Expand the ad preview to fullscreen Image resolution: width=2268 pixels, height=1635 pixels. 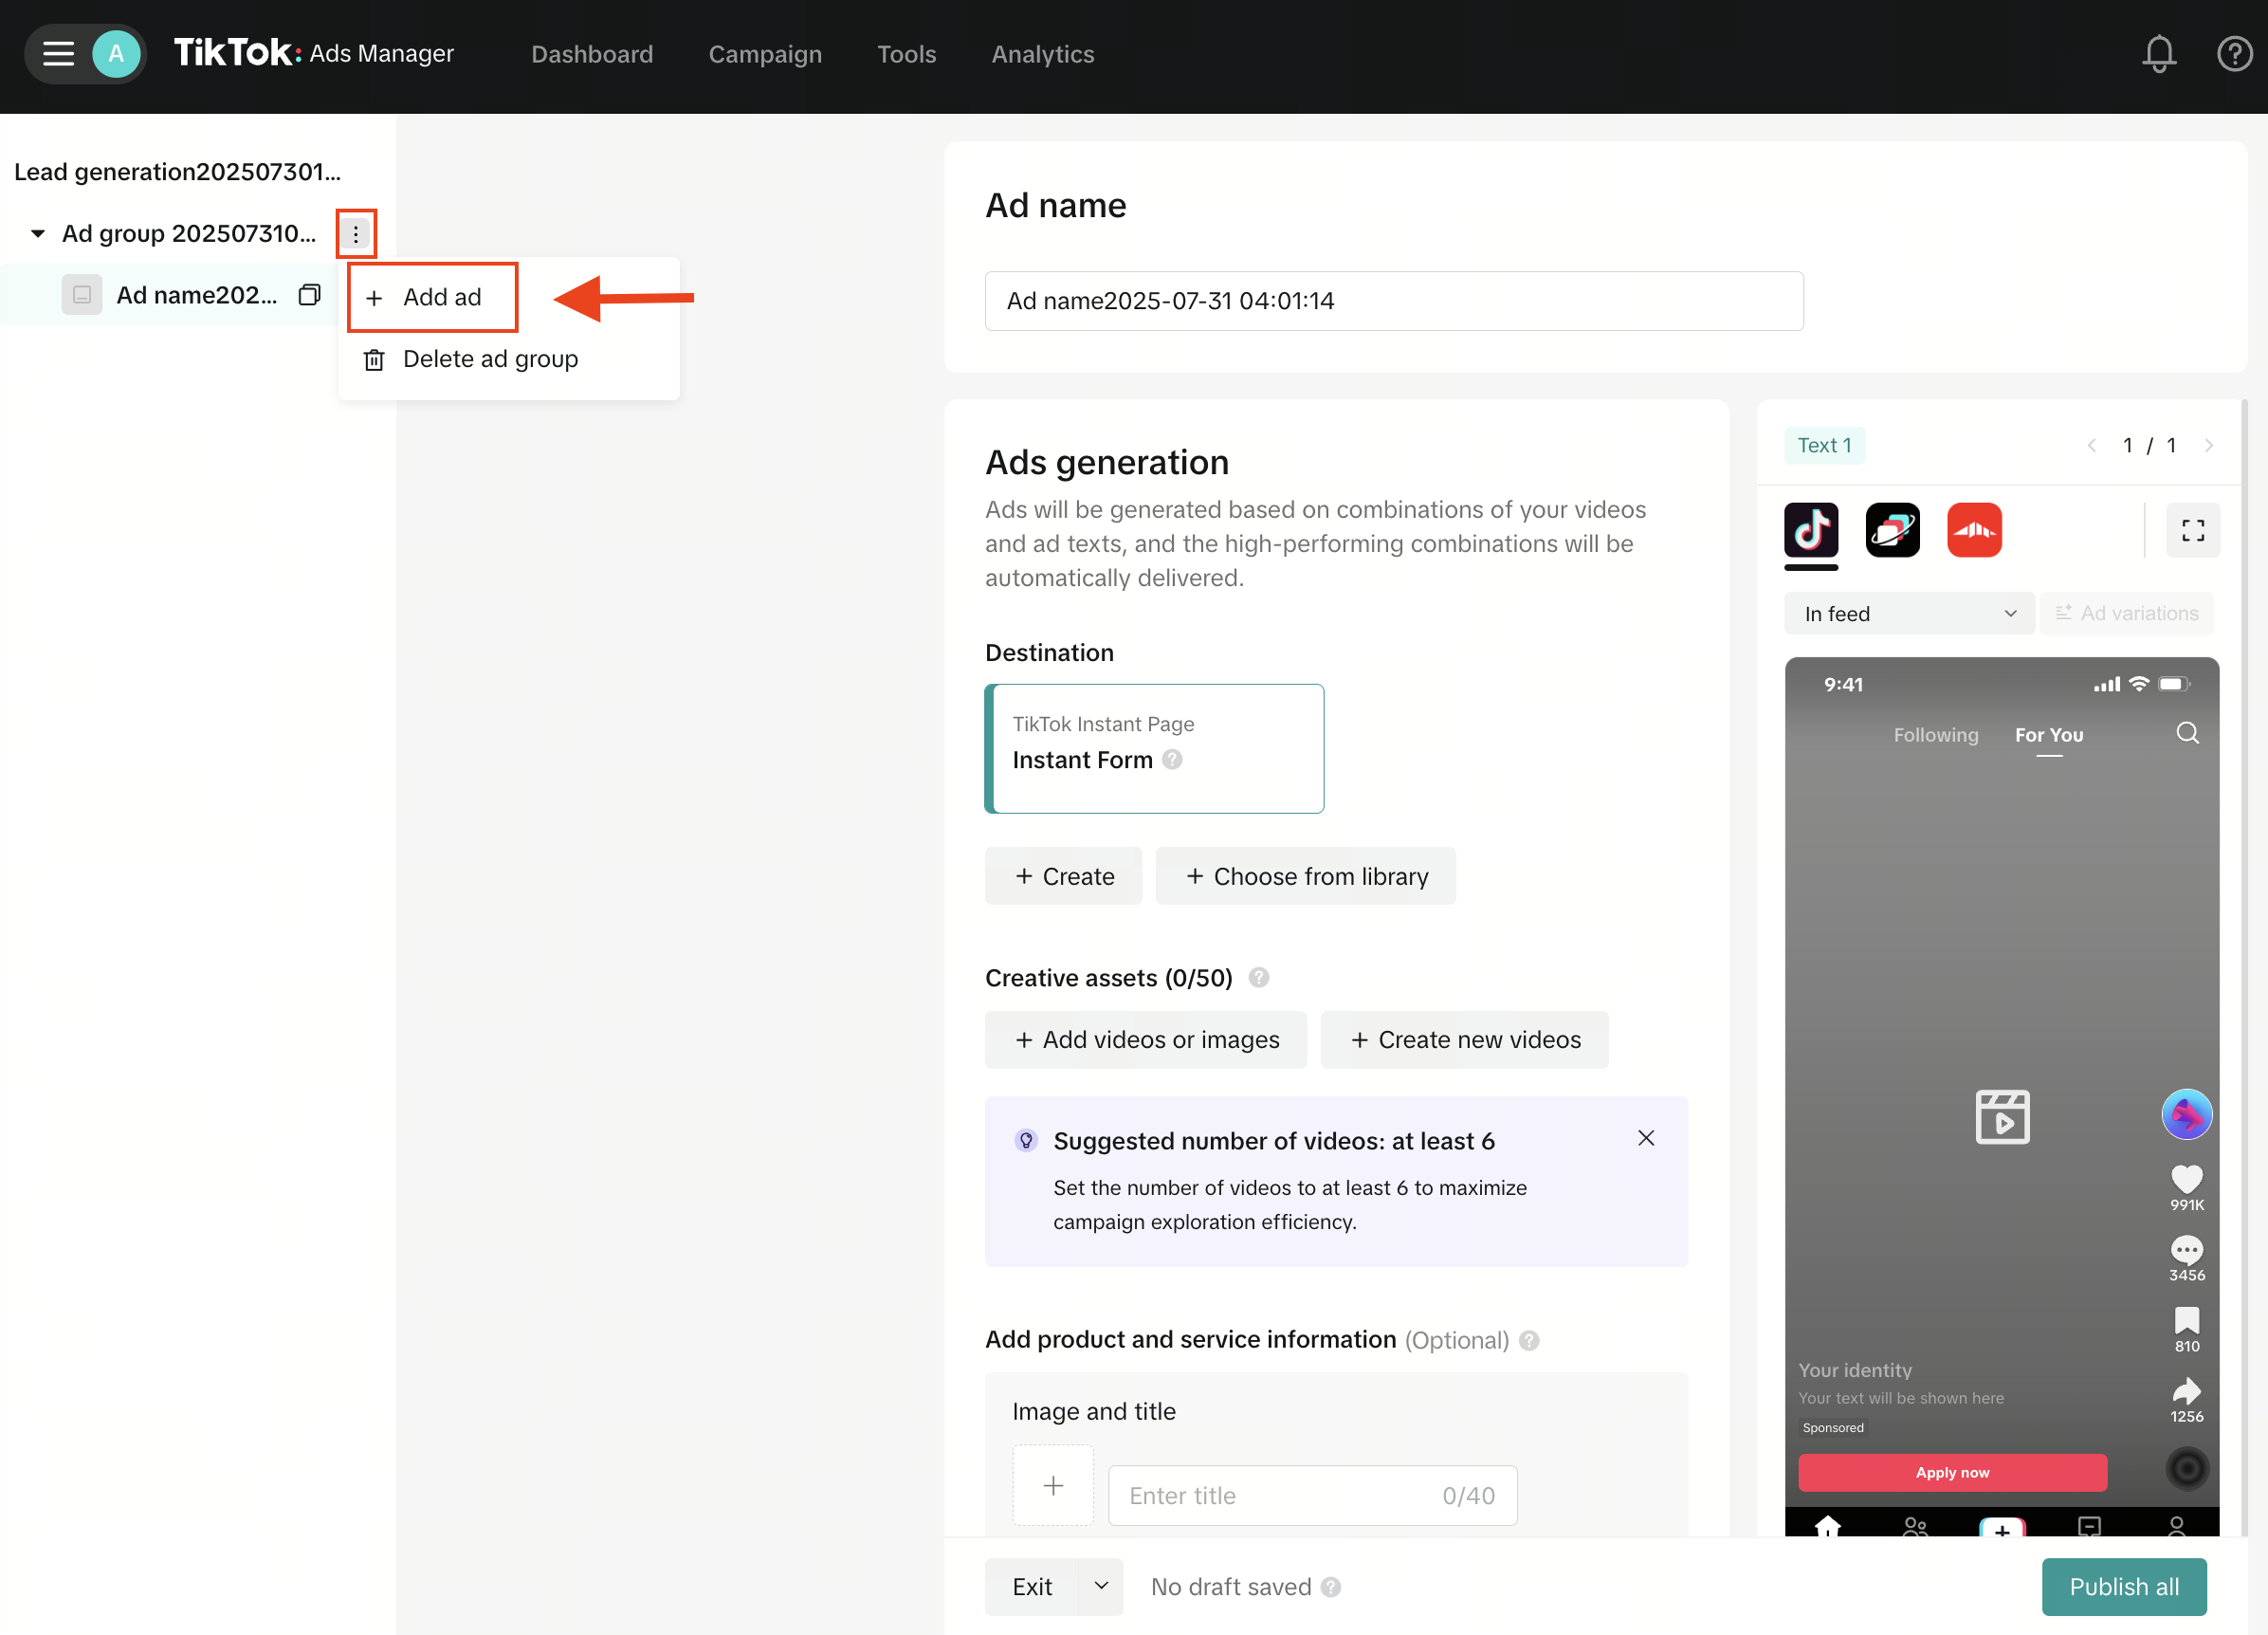click(2193, 531)
